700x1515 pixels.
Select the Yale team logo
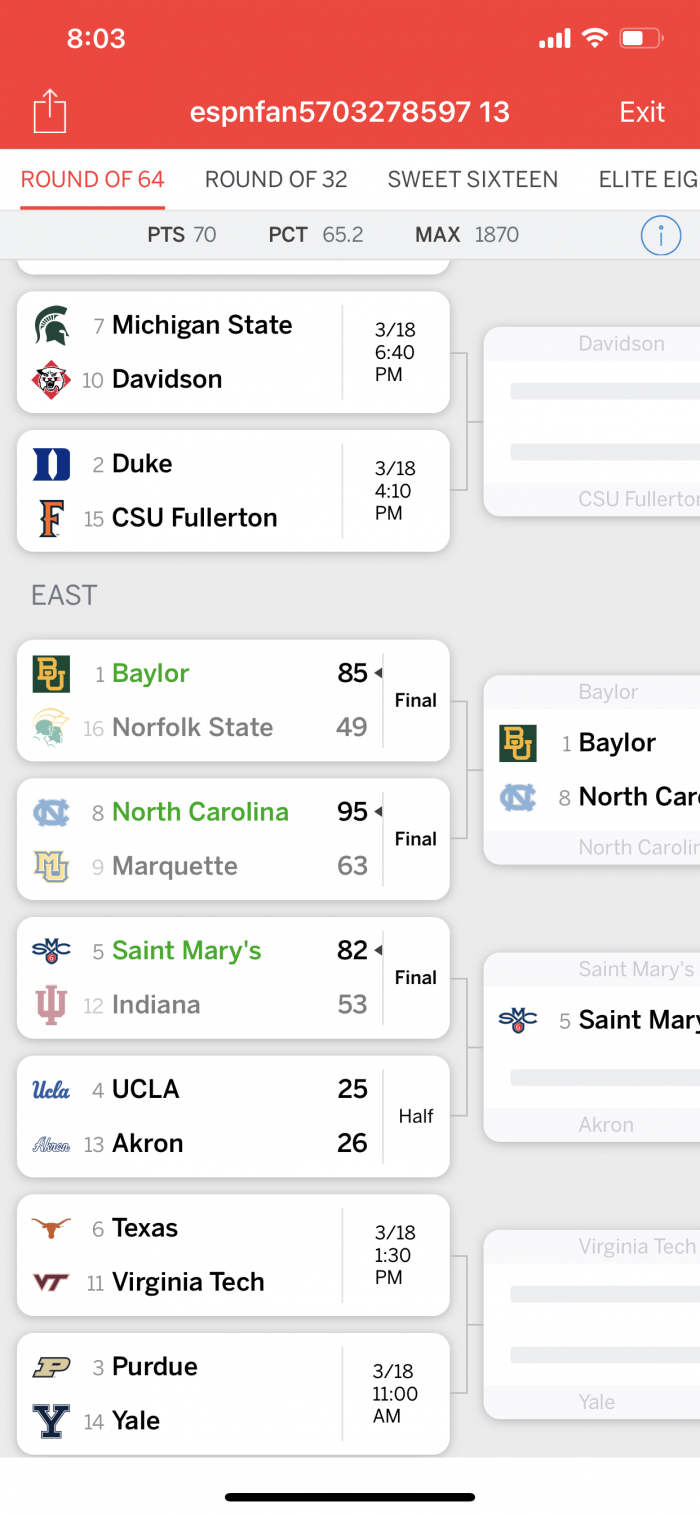[52, 1421]
